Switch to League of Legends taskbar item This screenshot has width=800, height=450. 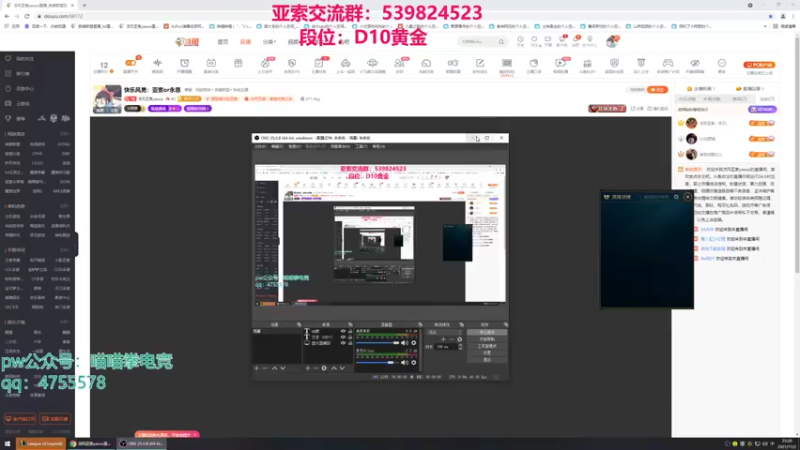click(41, 443)
